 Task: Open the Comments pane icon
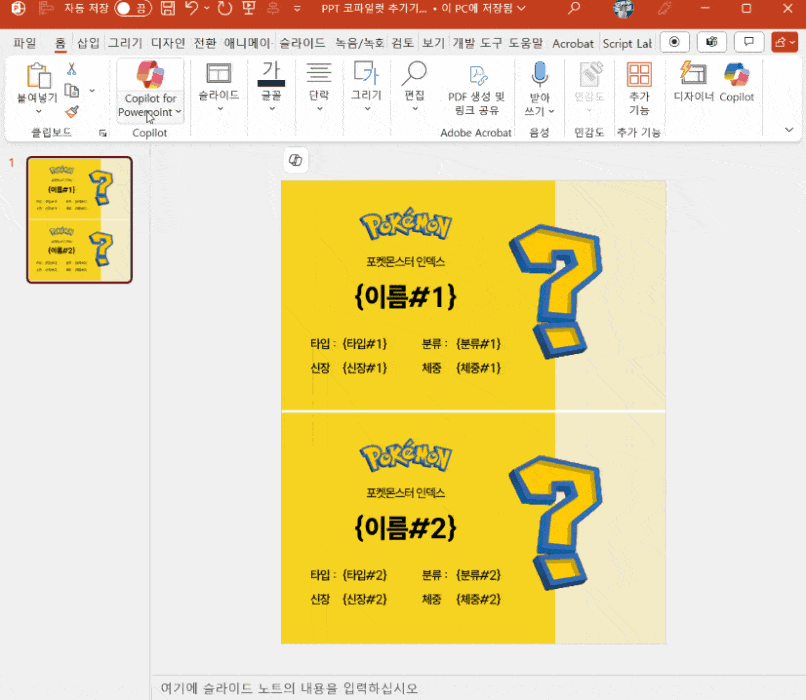pos(749,42)
